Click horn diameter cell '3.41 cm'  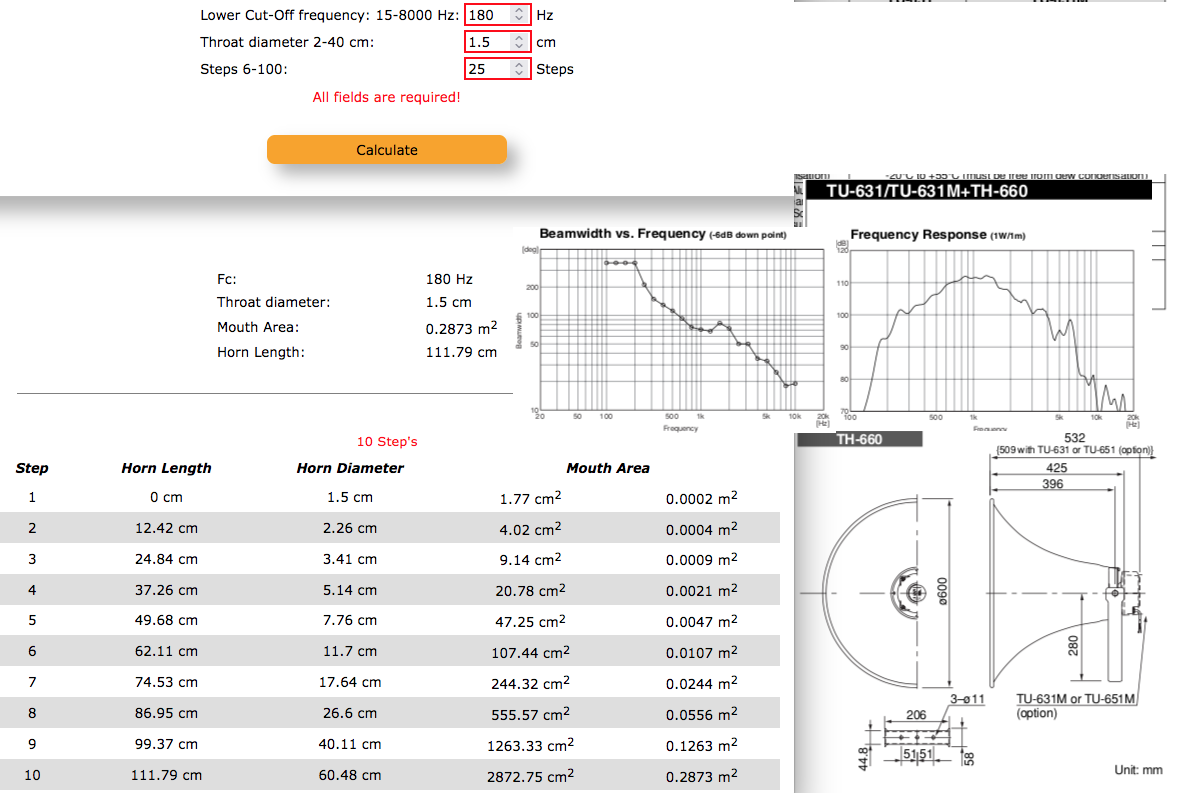pyautogui.click(x=350, y=559)
